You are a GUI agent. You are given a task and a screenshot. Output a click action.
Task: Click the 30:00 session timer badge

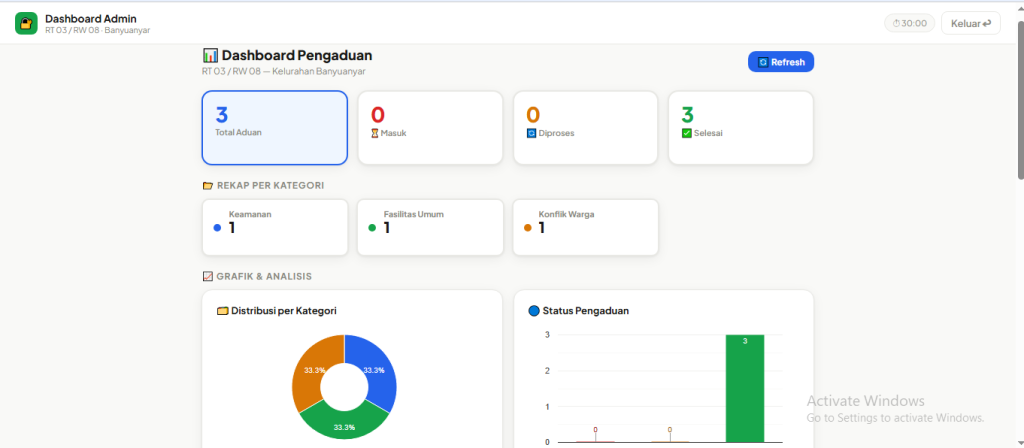(x=908, y=23)
